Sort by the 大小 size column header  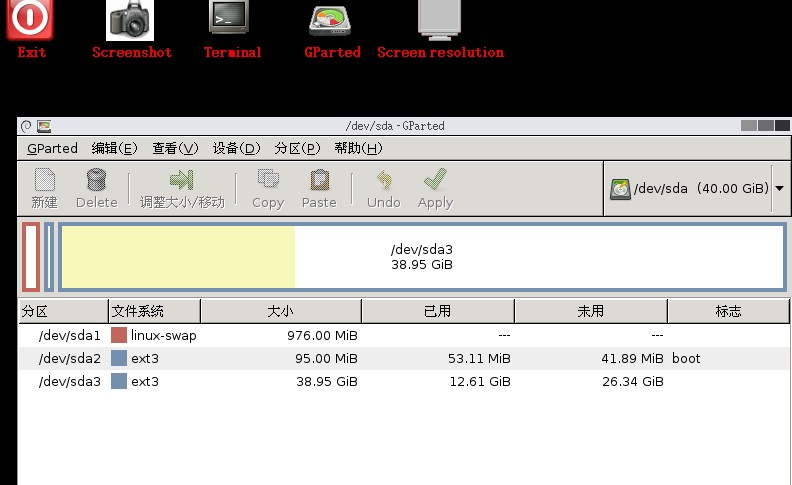(281, 311)
